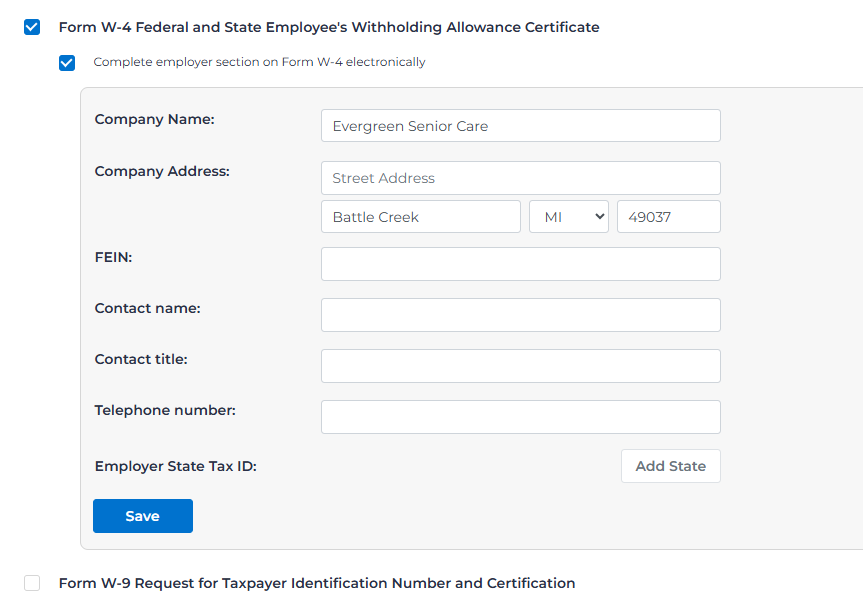
Task: Uncheck the Form W-4 checkbox
Action: coord(32,27)
